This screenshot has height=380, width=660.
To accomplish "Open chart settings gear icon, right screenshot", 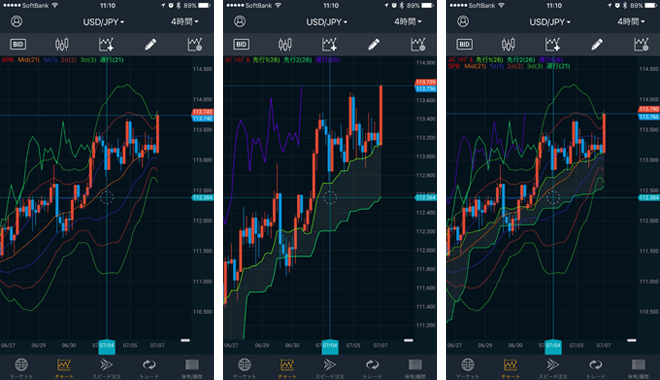I will [641, 44].
